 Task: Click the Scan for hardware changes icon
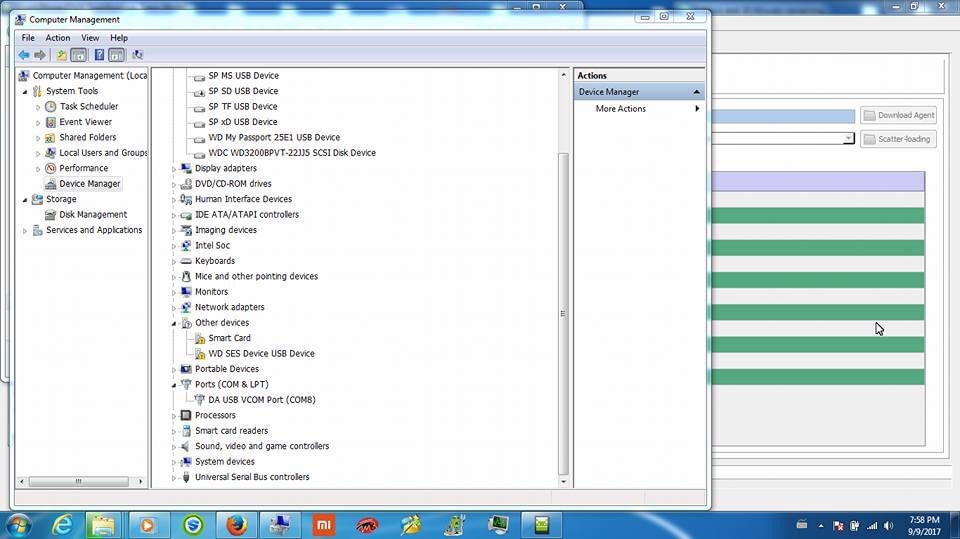click(x=137, y=55)
